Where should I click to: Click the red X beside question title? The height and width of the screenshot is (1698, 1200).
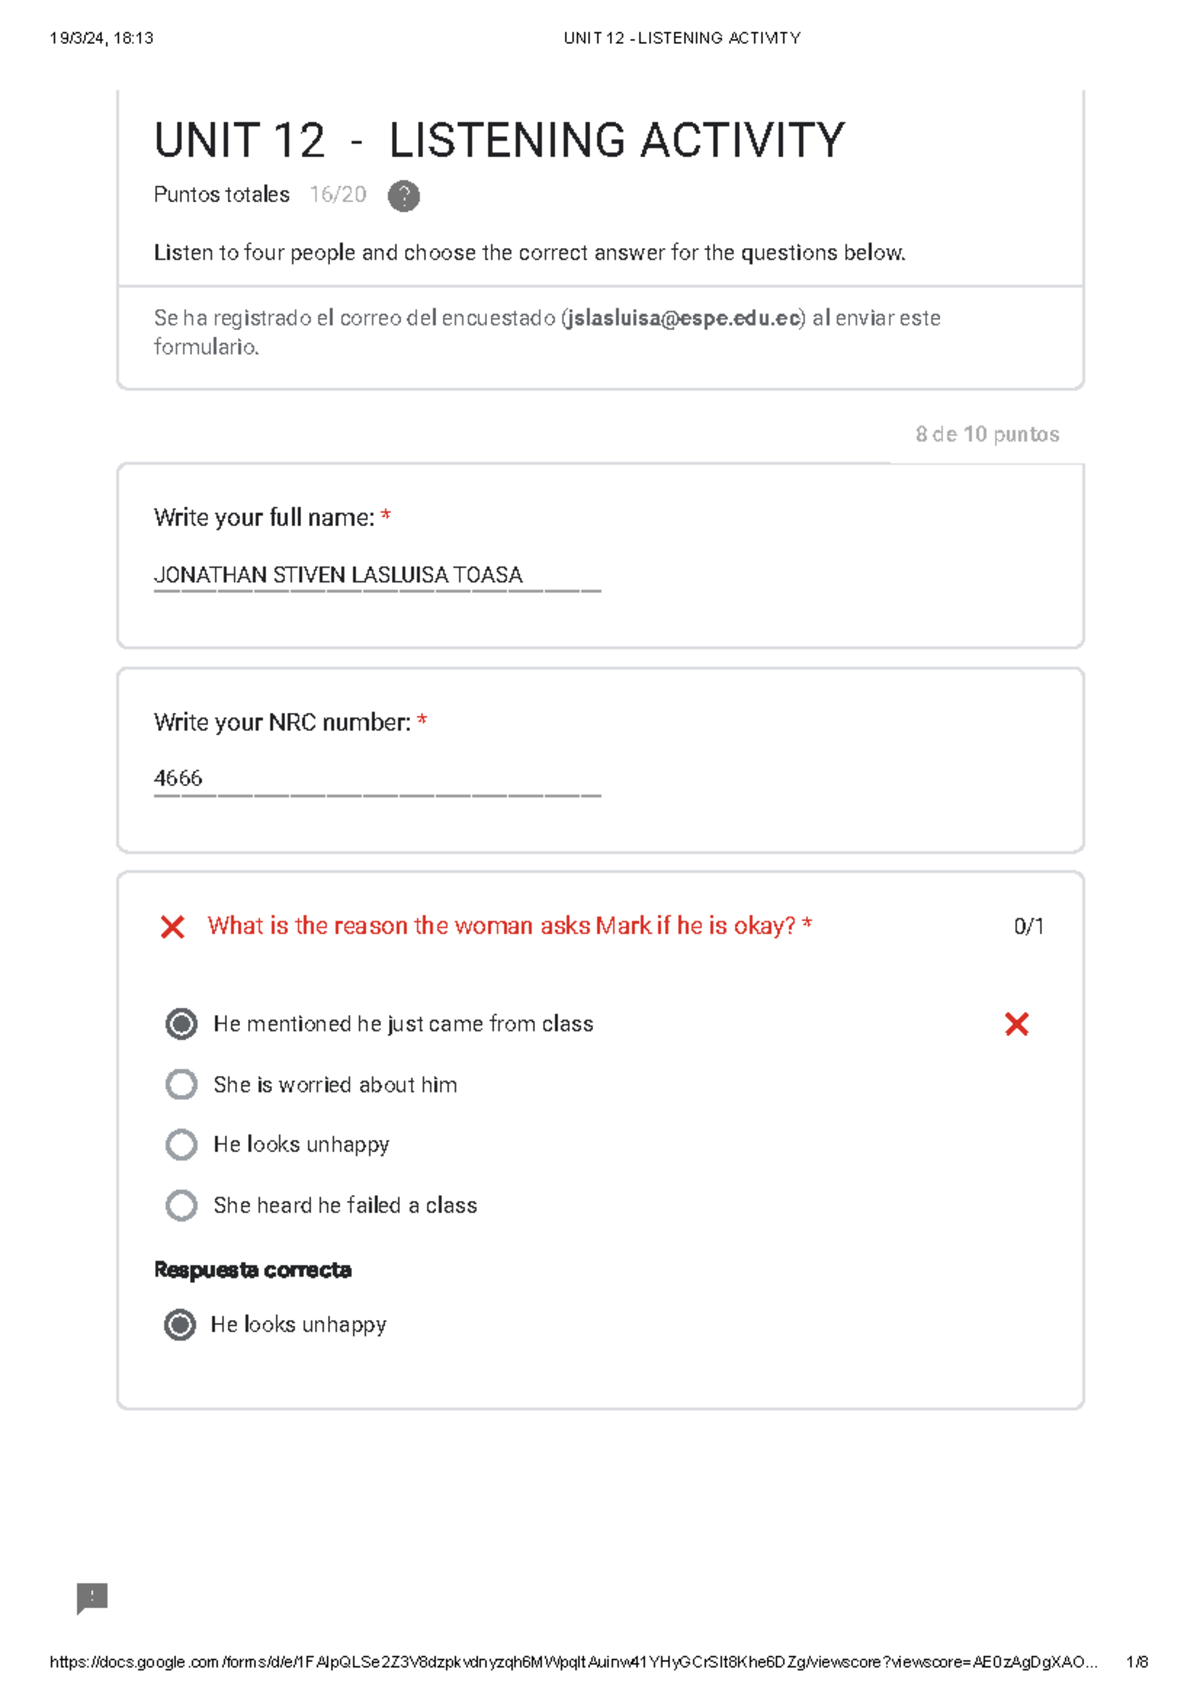[x=172, y=927]
